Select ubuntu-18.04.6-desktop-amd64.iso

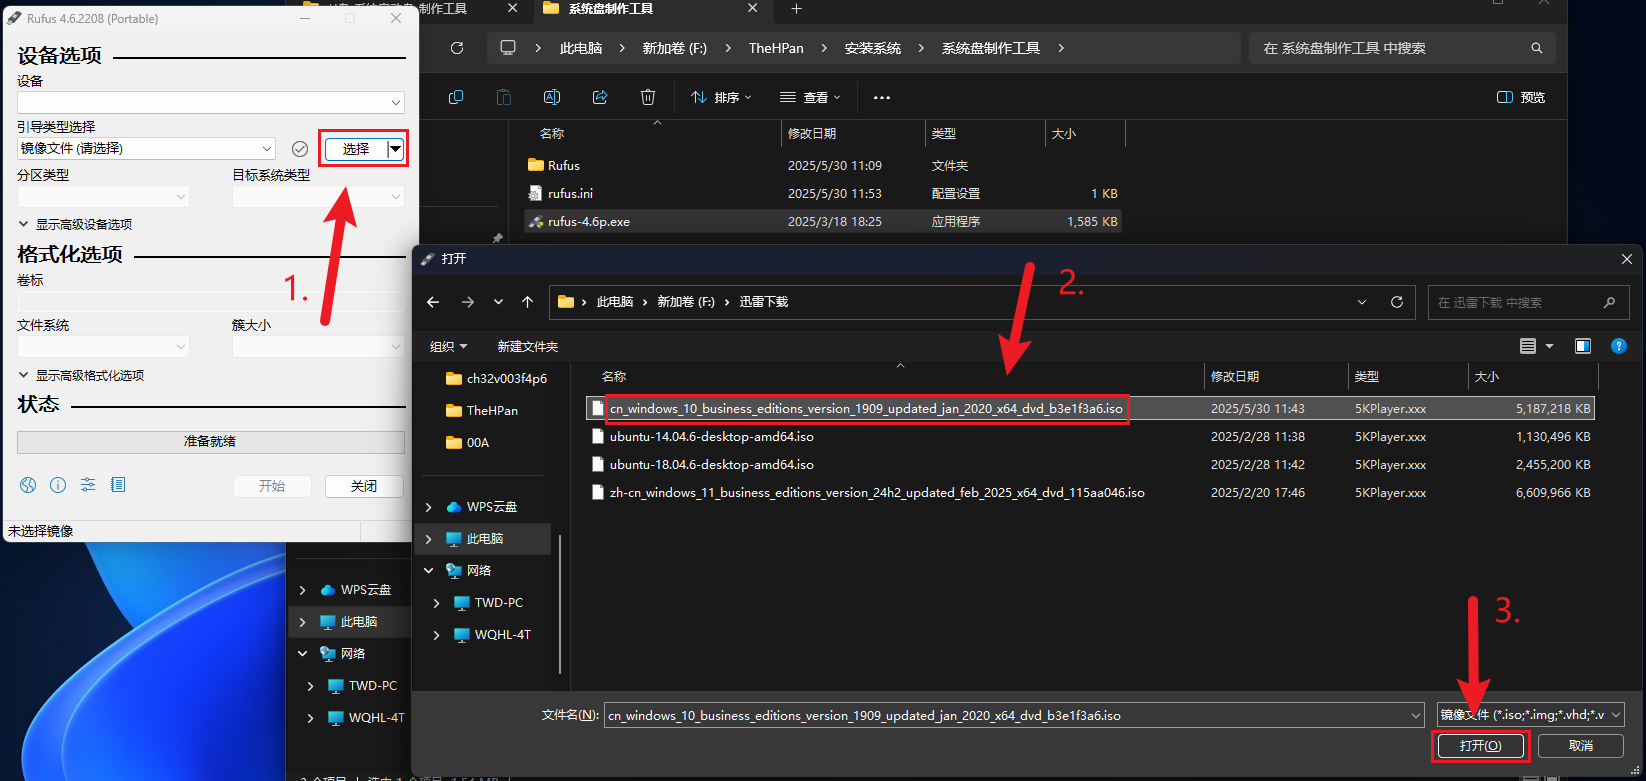1090,465
